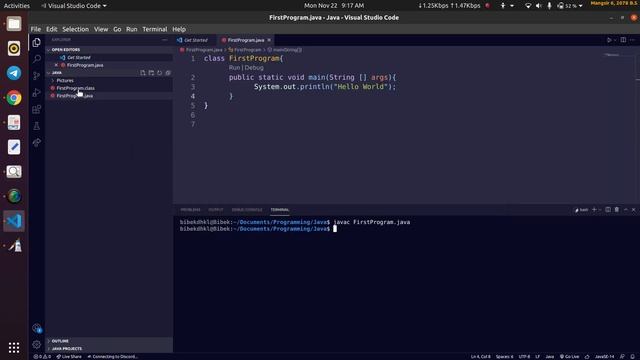This screenshot has width=640, height=360.
Task: Click the Run code lens above main
Action: pyautogui.click(x=234, y=68)
